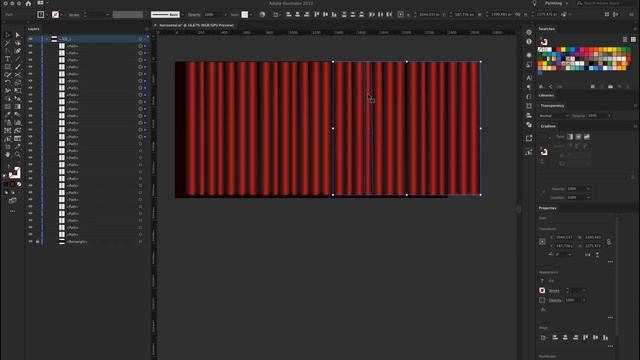This screenshot has width=640, height=360.
Task: Collapse the top layer's contents
Action: click(x=47, y=39)
